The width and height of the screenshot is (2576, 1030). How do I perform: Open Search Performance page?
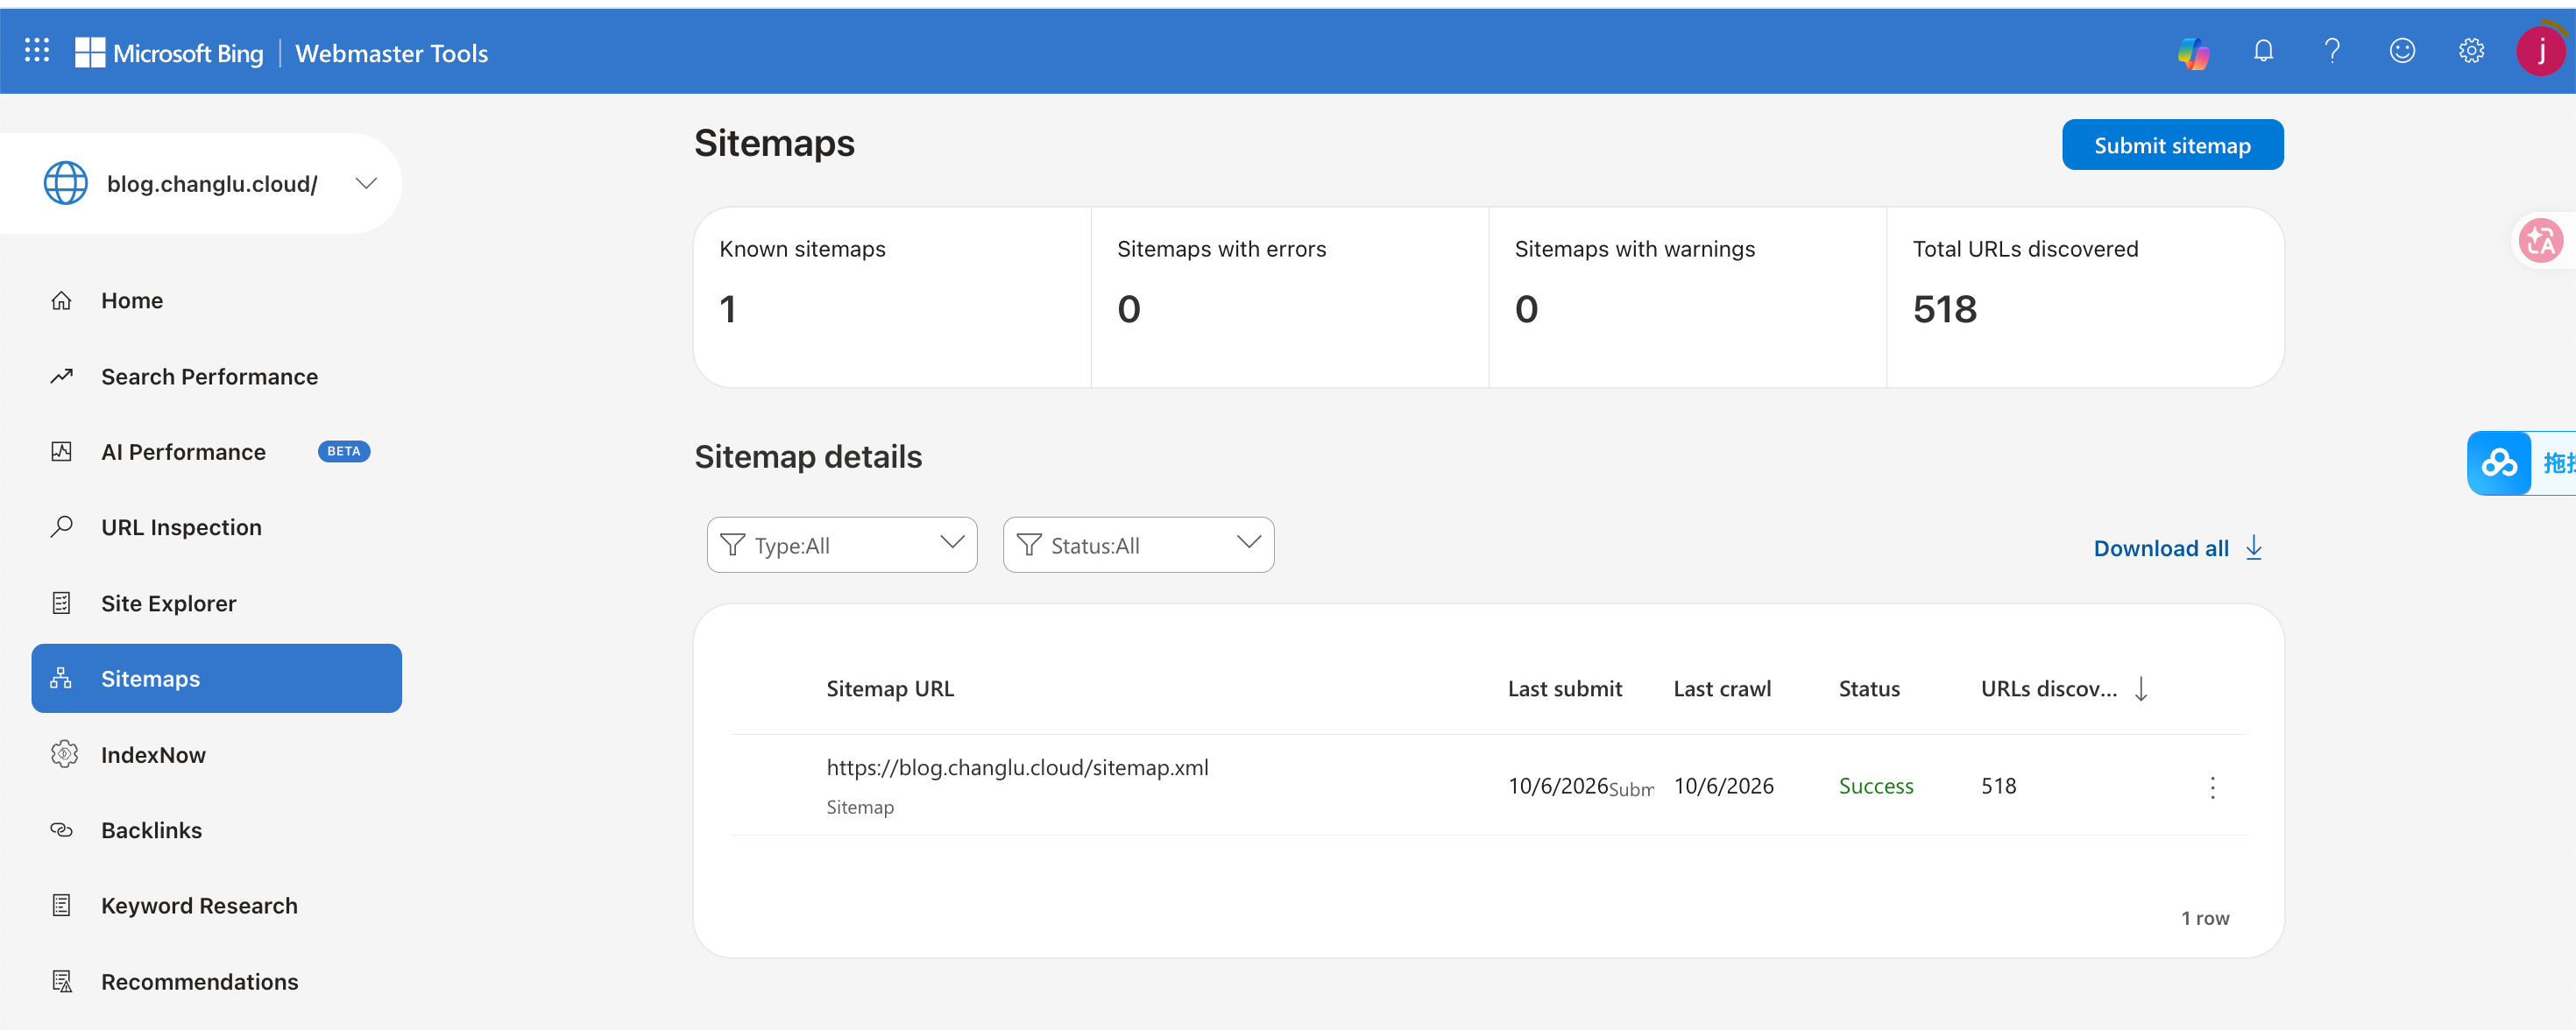(x=217, y=376)
